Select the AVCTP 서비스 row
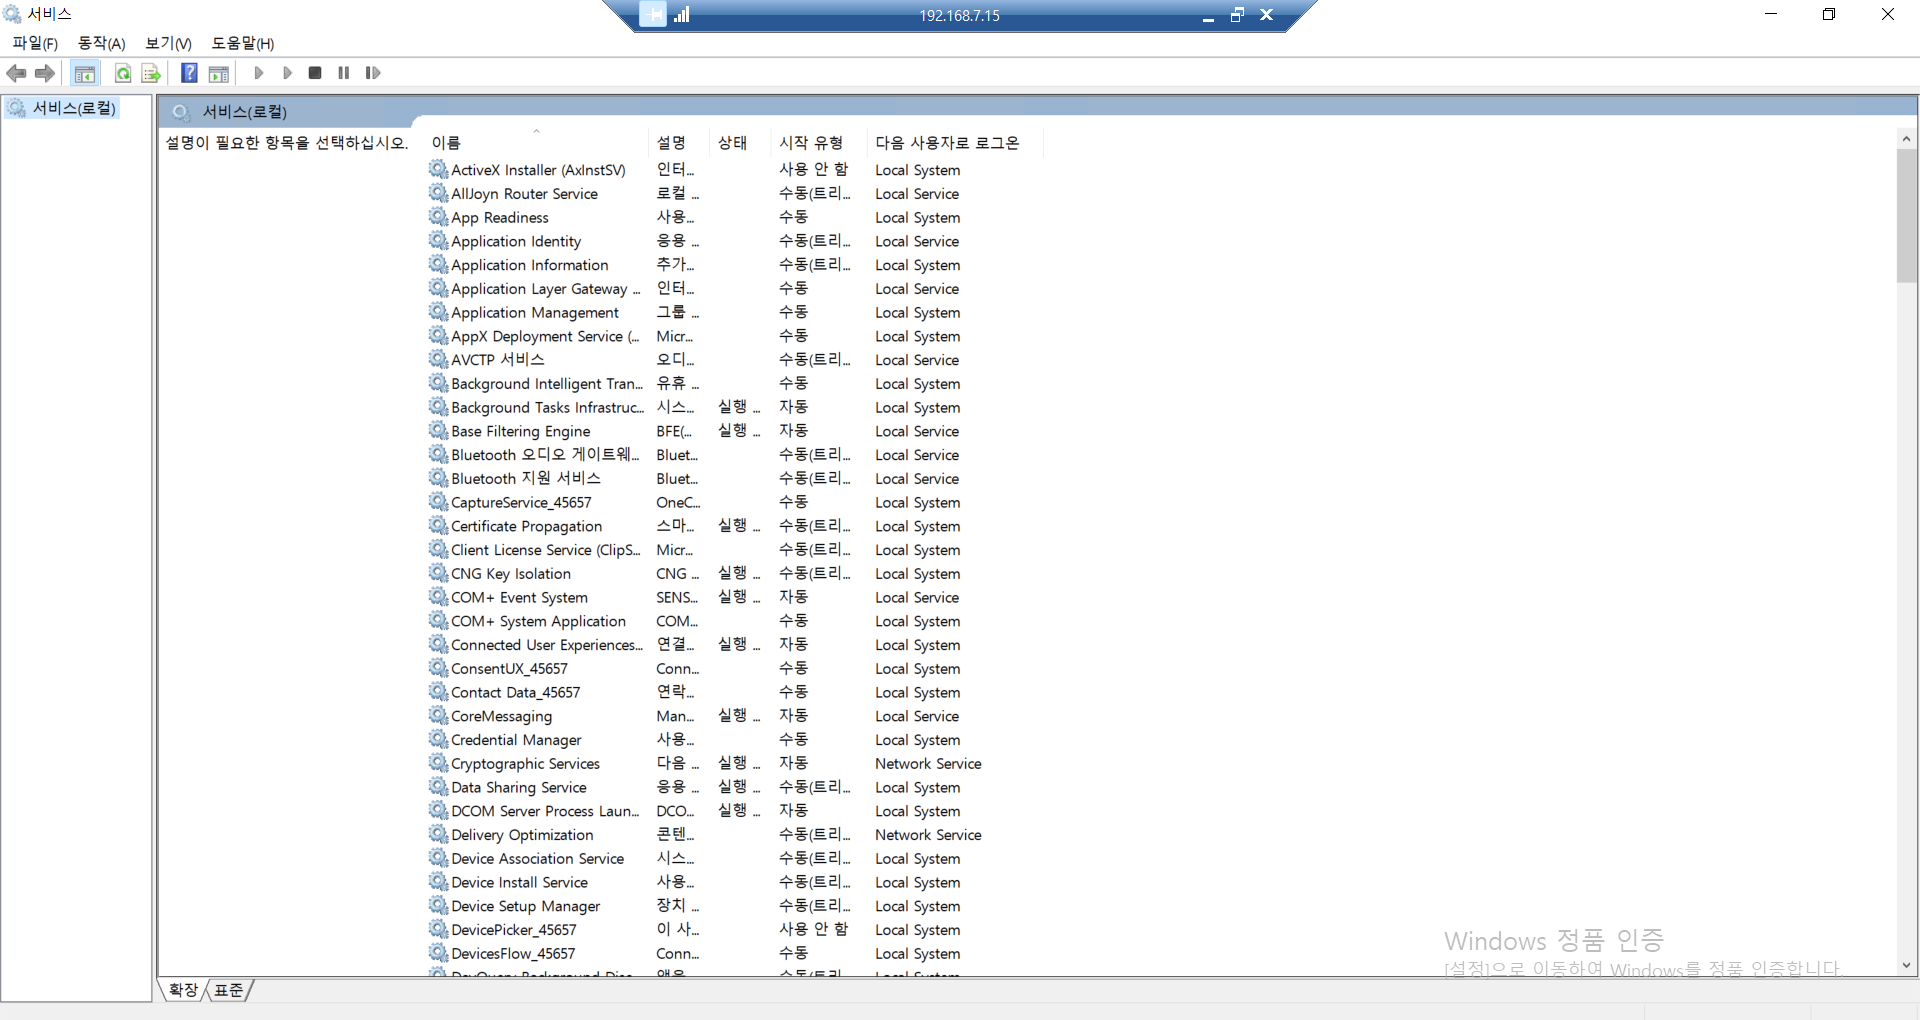This screenshot has height=1020, width=1920. [x=735, y=360]
